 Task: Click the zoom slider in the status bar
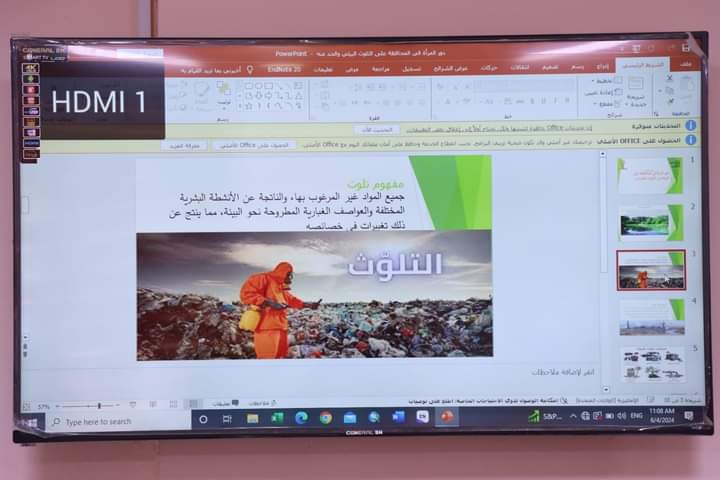98,406
